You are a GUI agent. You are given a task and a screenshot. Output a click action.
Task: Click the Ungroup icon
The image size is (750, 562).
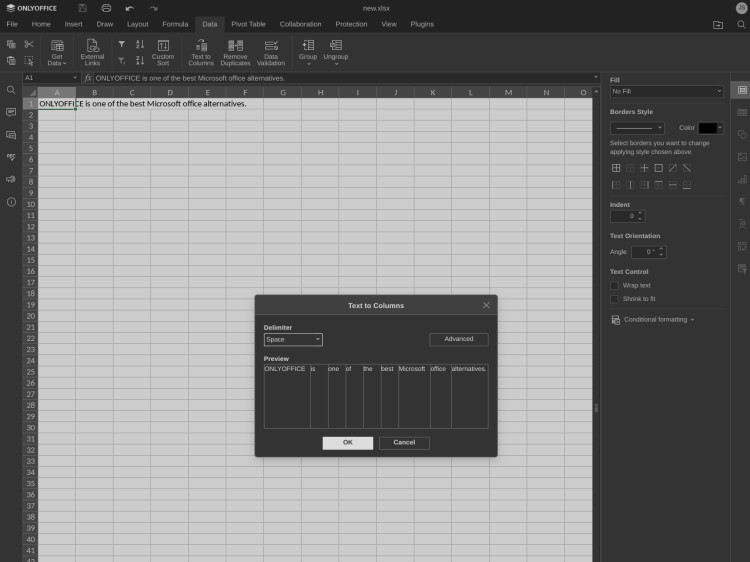coord(336,45)
